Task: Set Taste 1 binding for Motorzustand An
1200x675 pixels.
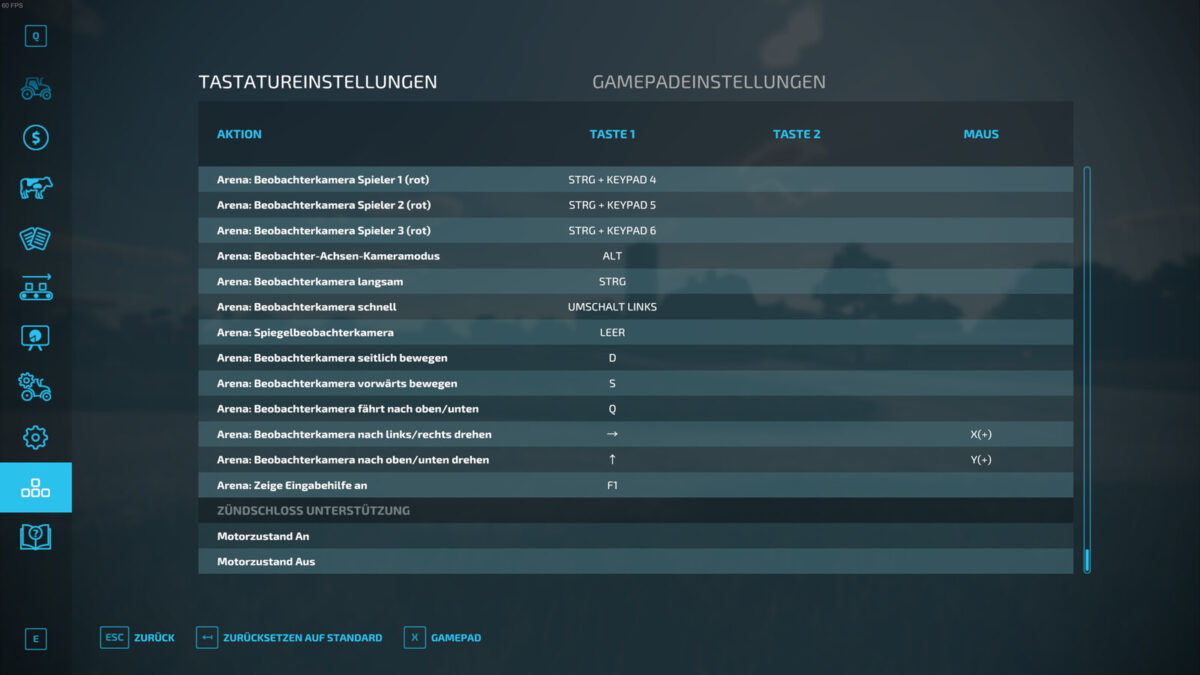Action: pos(612,536)
